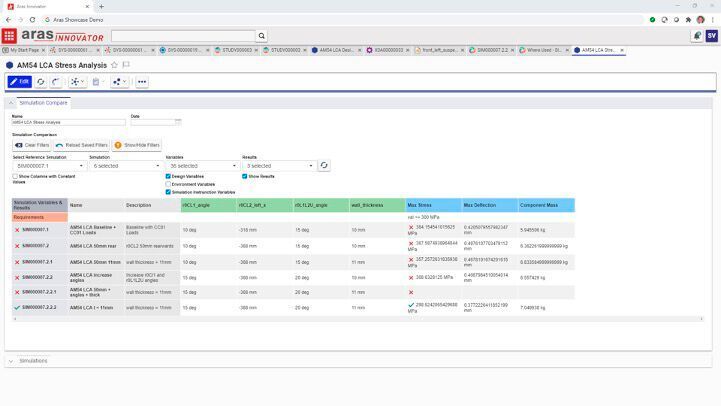Click the search magnifier icon

pos(262,36)
